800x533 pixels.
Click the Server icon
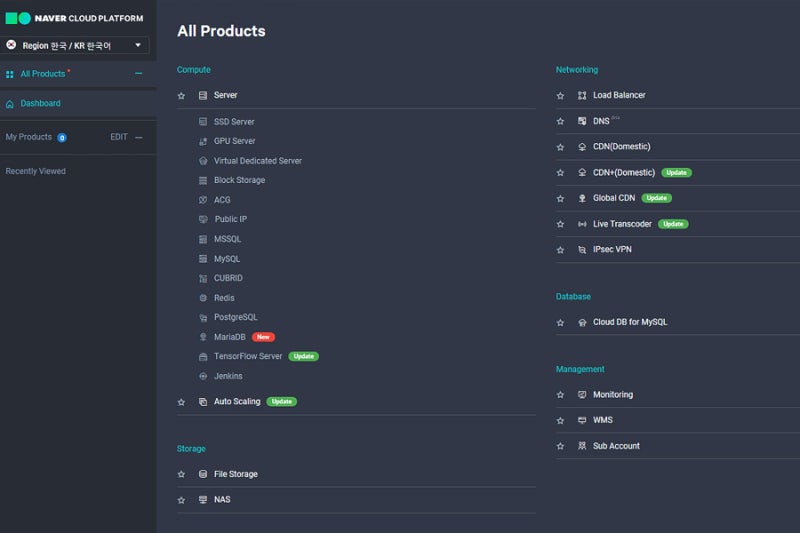[x=203, y=95]
